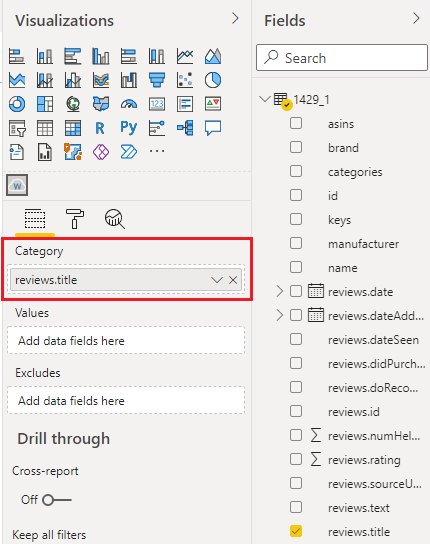The image size is (430, 544).
Task: Select the Gauge visualization icon
Action: tap(129, 104)
